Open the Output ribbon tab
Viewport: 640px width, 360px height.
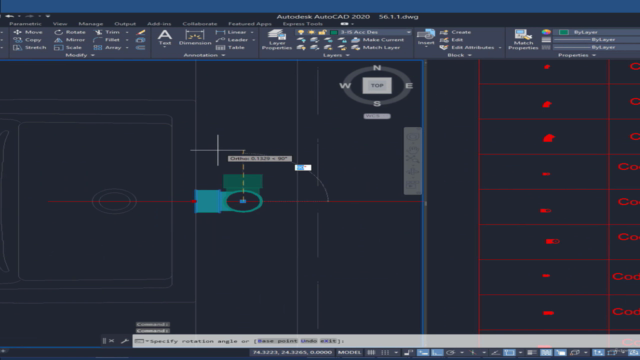(125, 24)
